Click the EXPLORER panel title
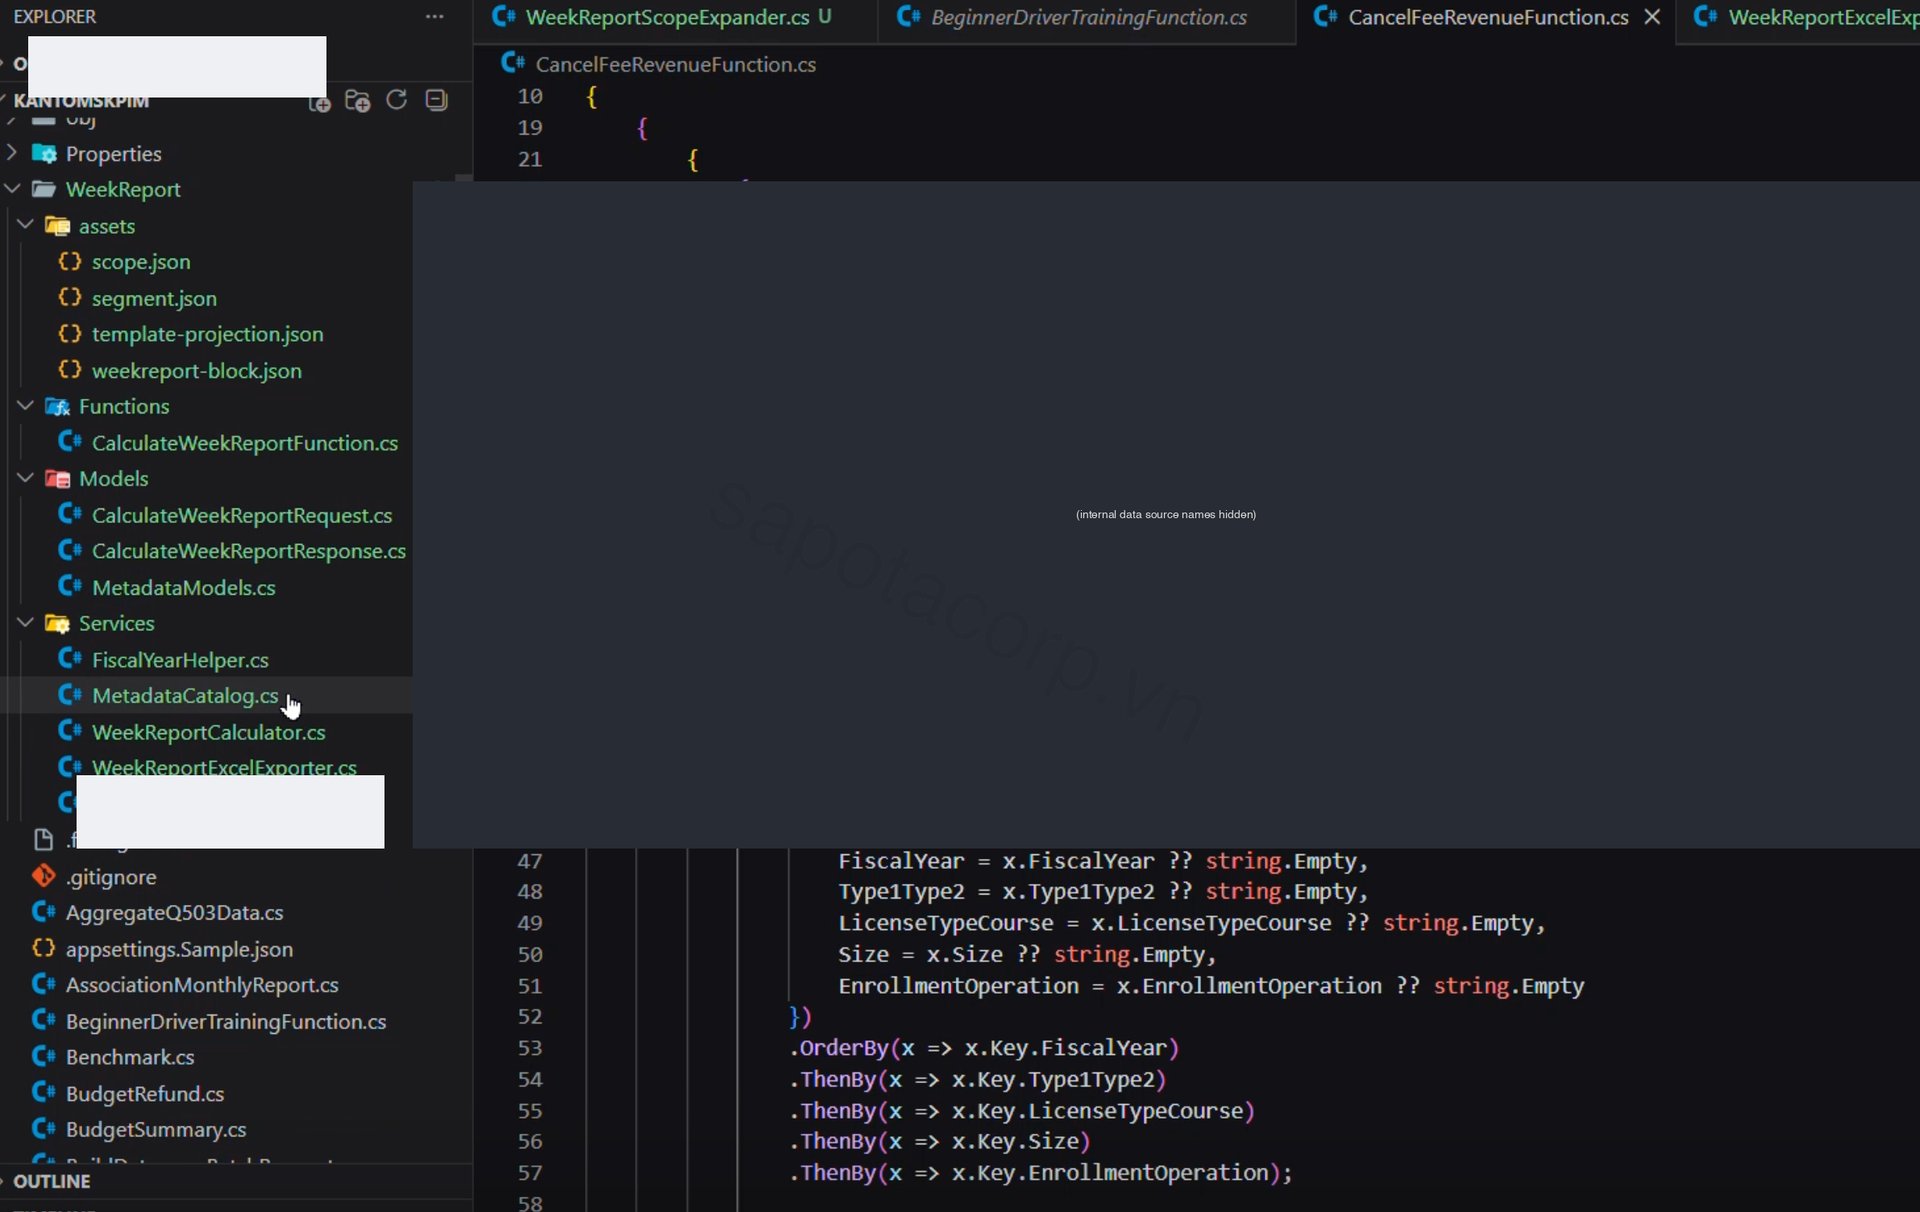 click(x=55, y=17)
